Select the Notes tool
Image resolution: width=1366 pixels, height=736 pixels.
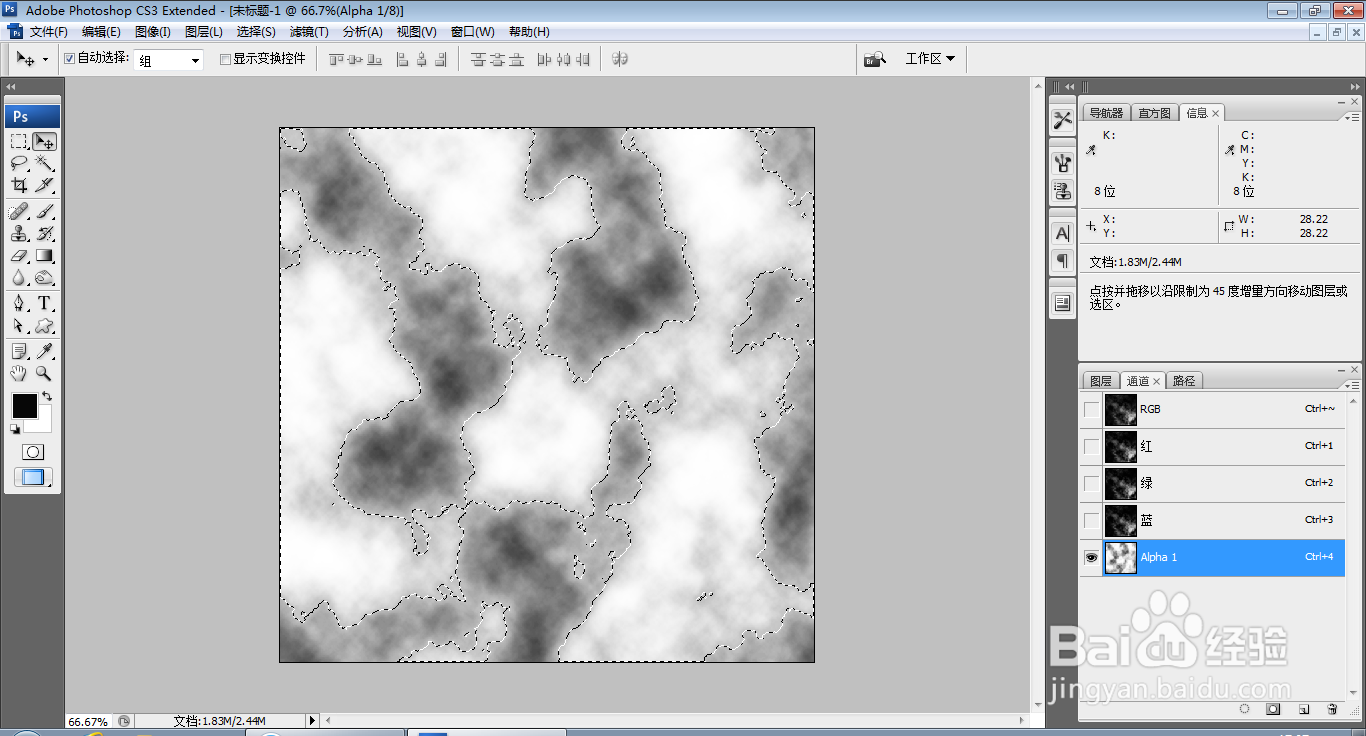pos(19,352)
